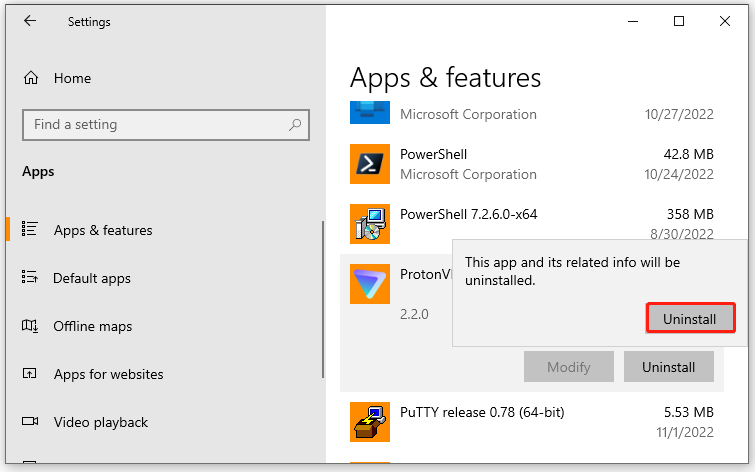Viewport: 755px width, 472px height.
Task: Click the search magnifier icon
Action: (x=295, y=125)
